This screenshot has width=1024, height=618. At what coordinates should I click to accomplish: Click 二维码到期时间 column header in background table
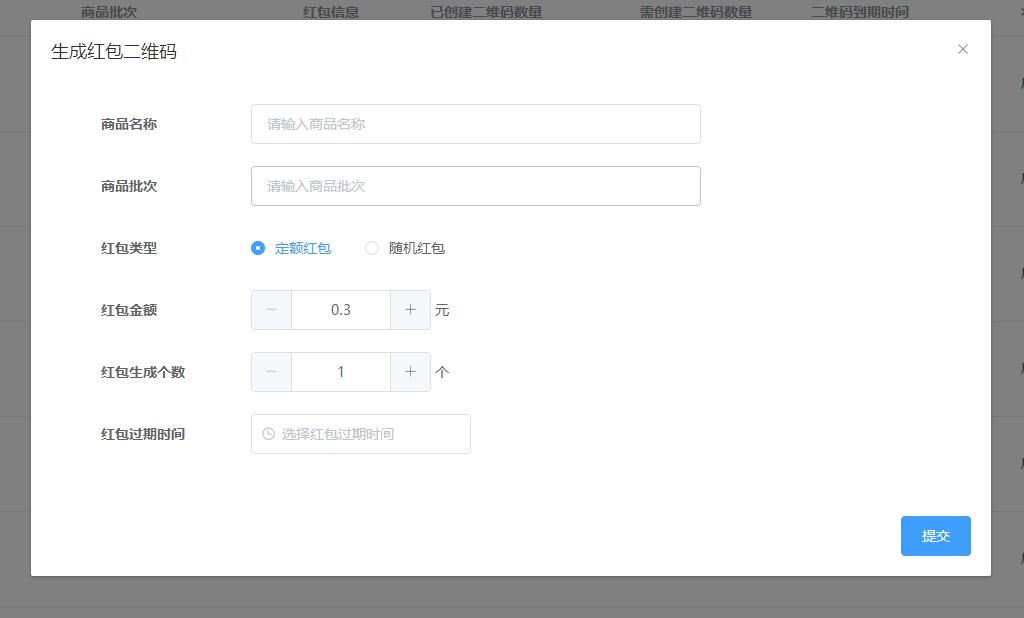point(860,12)
